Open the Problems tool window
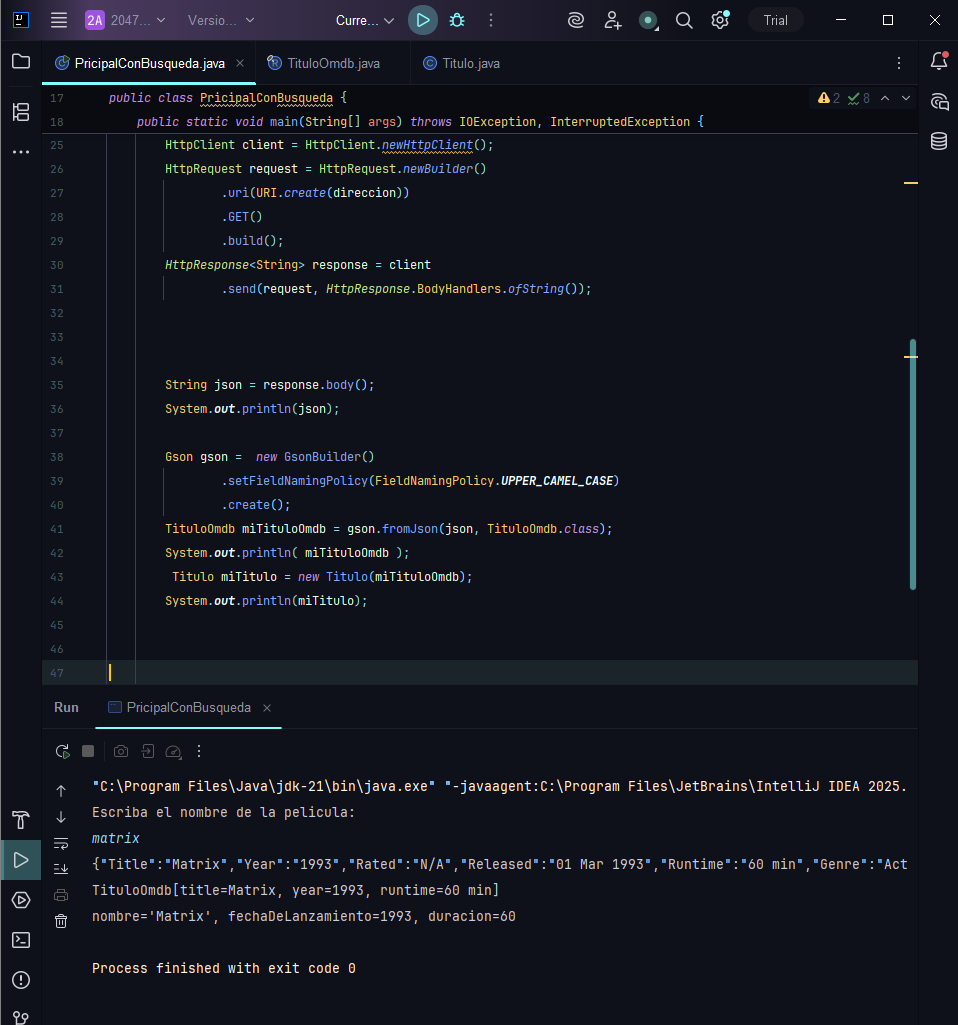The image size is (958, 1025). pos(21,980)
